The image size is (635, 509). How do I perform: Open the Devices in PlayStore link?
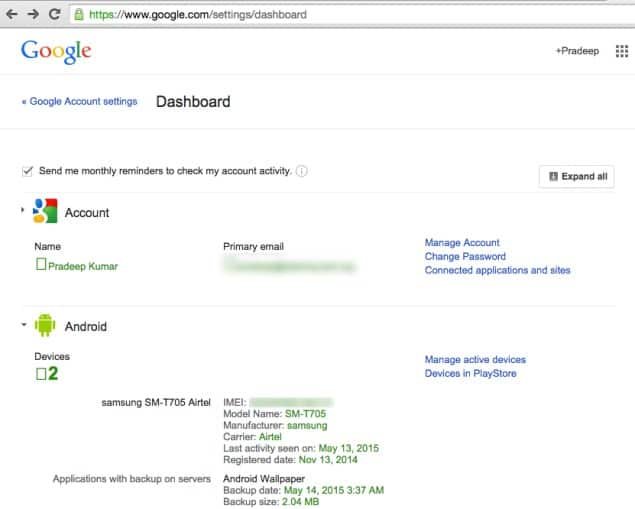click(x=470, y=373)
